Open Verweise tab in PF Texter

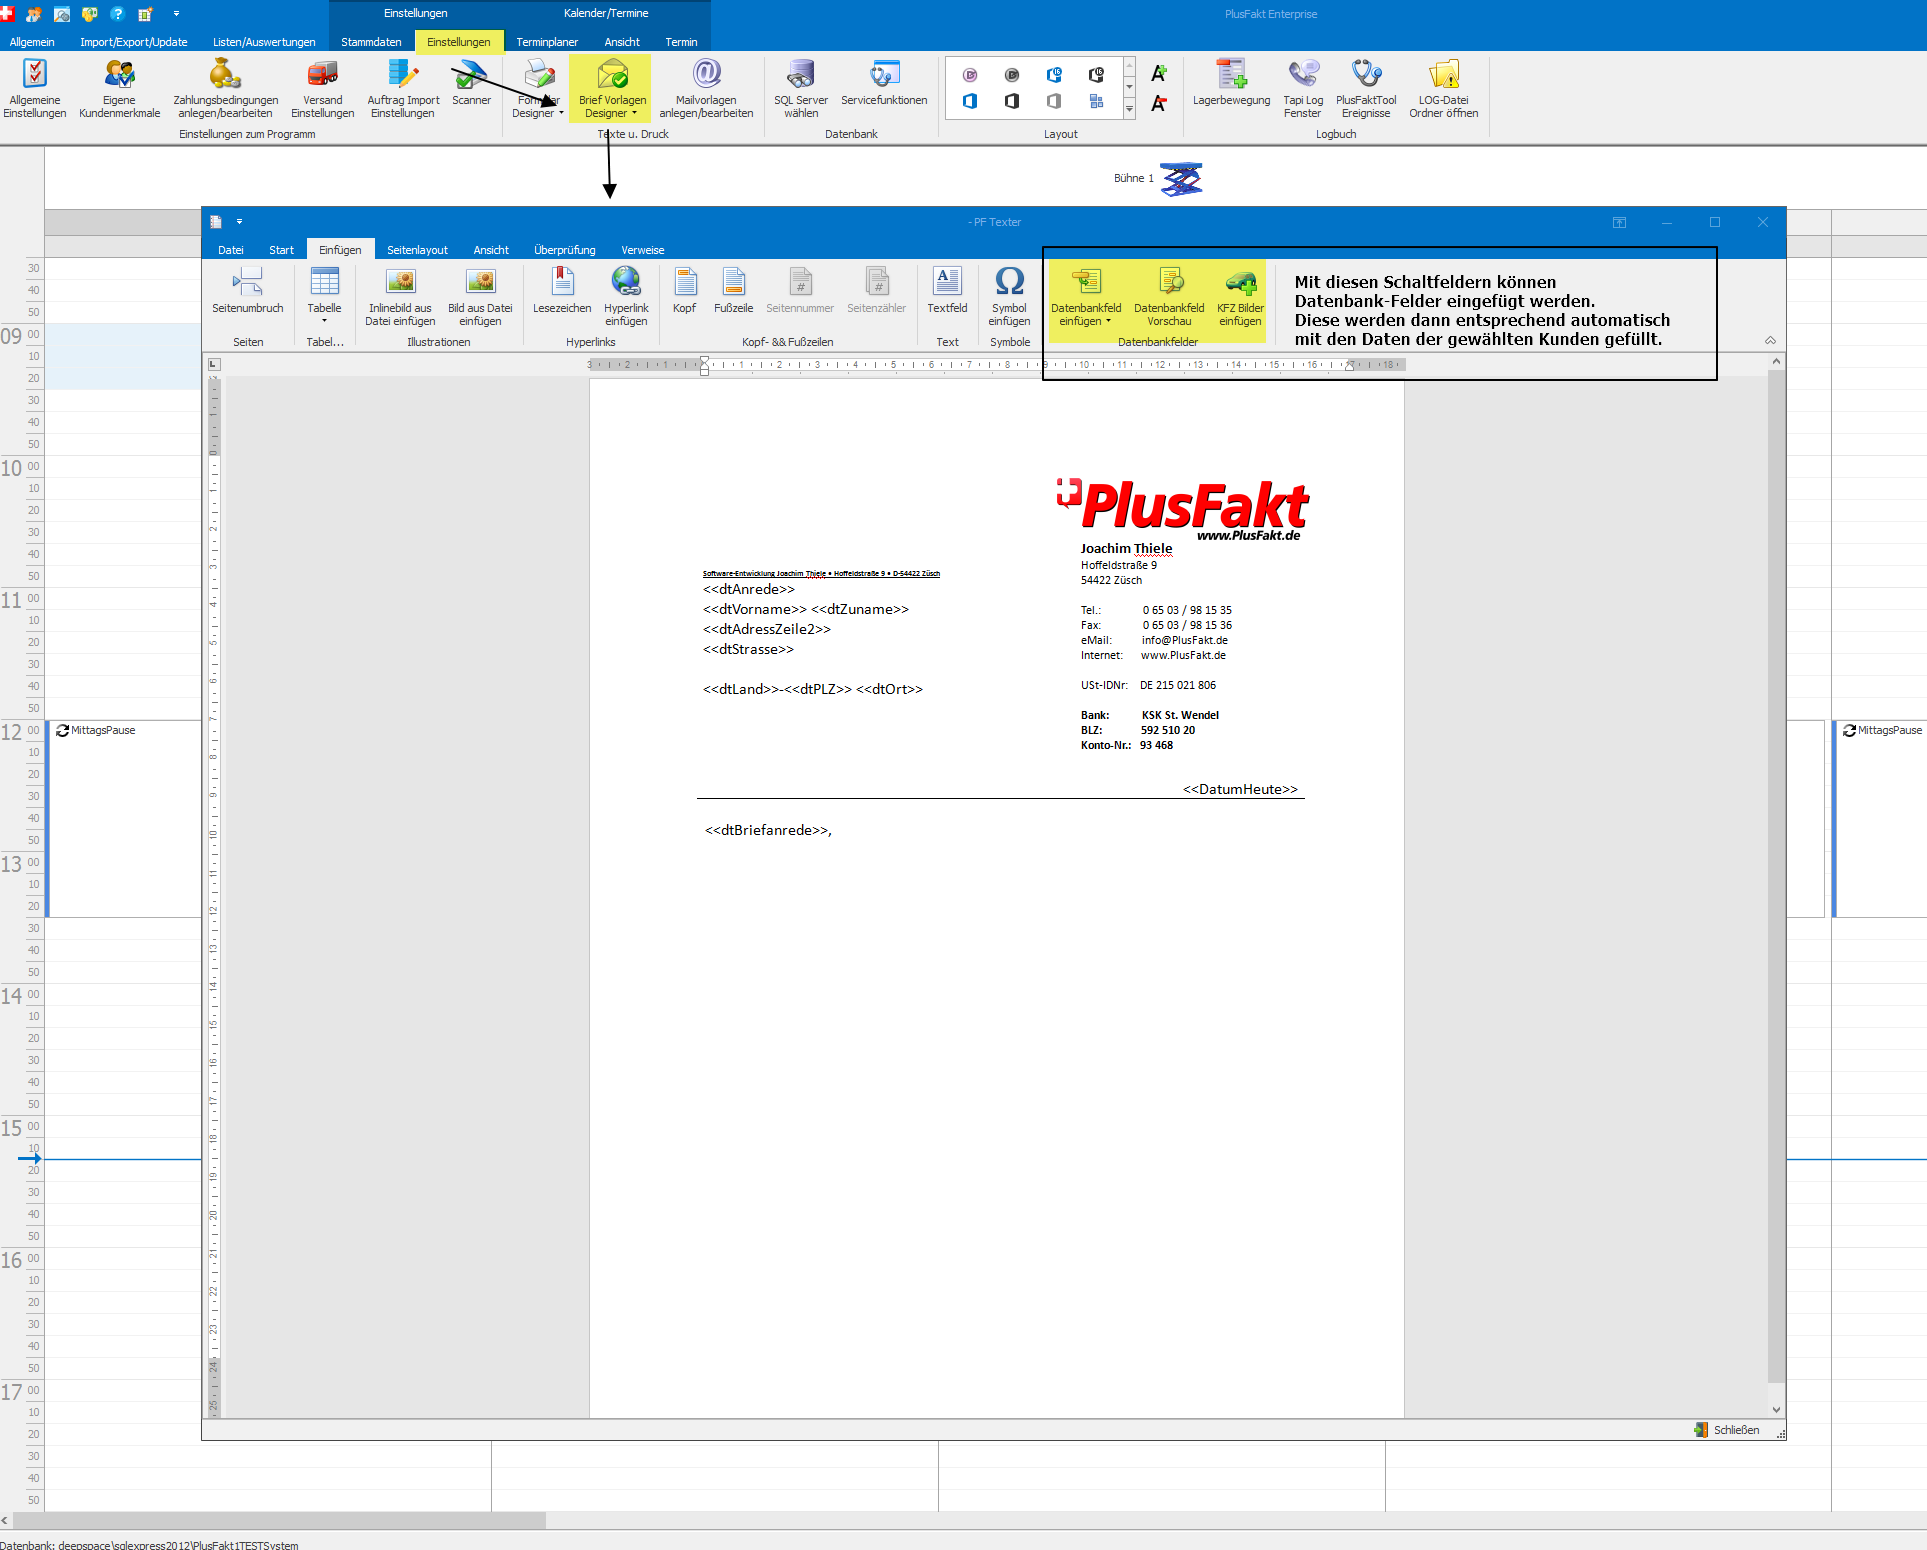pyautogui.click(x=642, y=250)
